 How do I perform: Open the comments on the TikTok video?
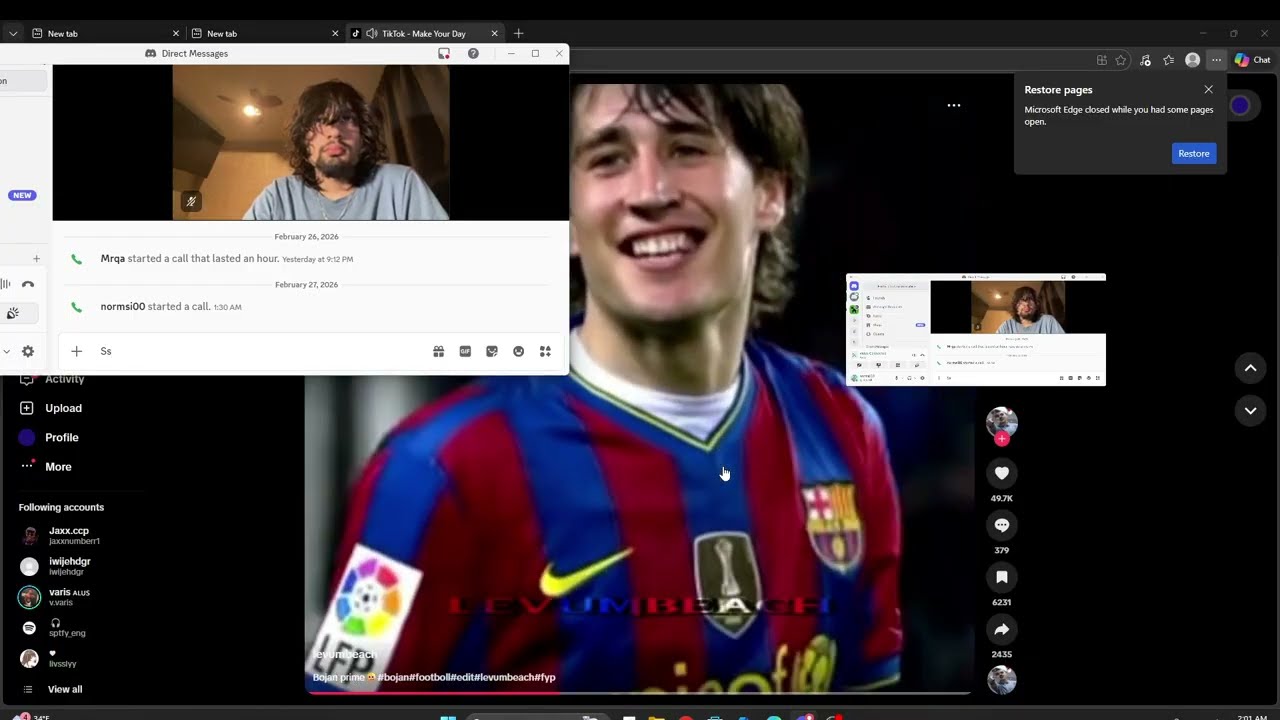(1001, 525)
